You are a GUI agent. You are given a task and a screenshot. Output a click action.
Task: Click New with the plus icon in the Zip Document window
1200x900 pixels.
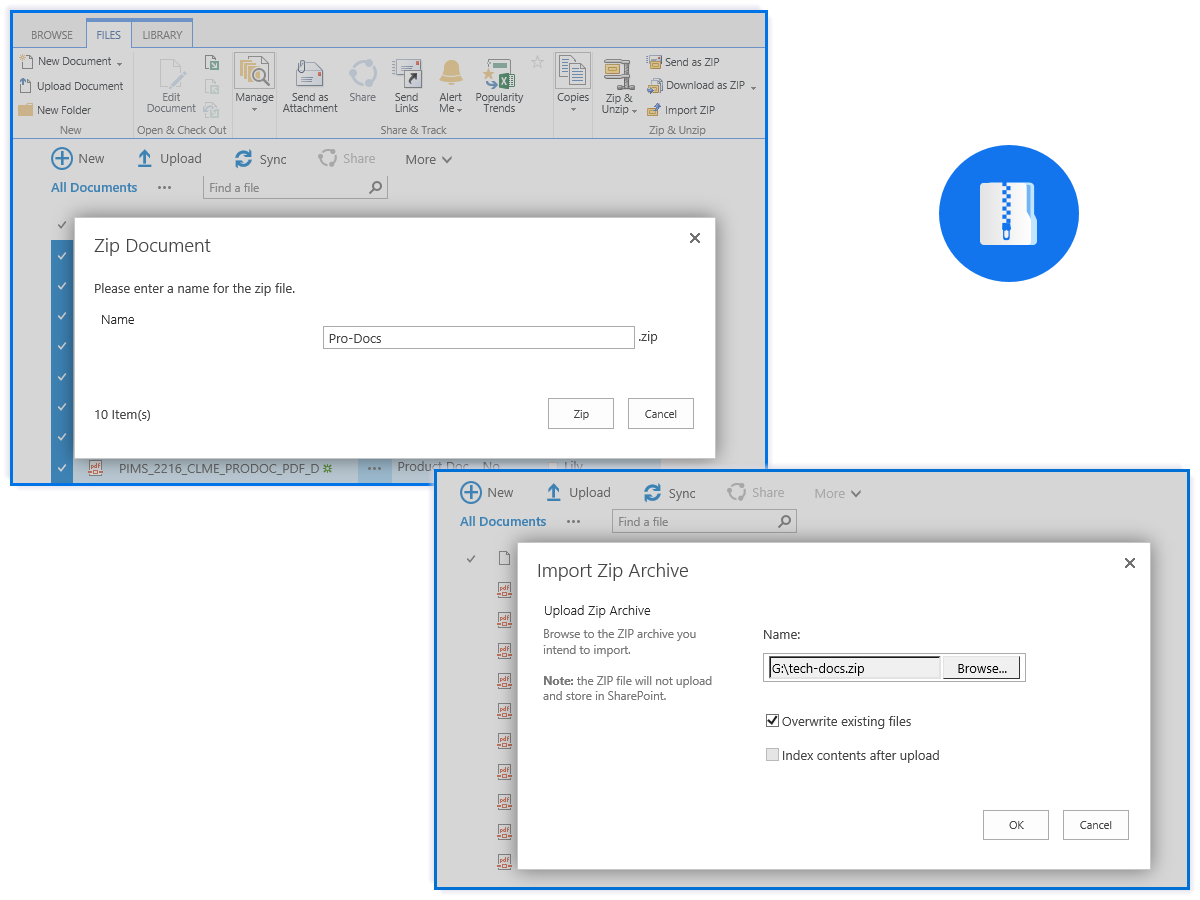(78, 158)
